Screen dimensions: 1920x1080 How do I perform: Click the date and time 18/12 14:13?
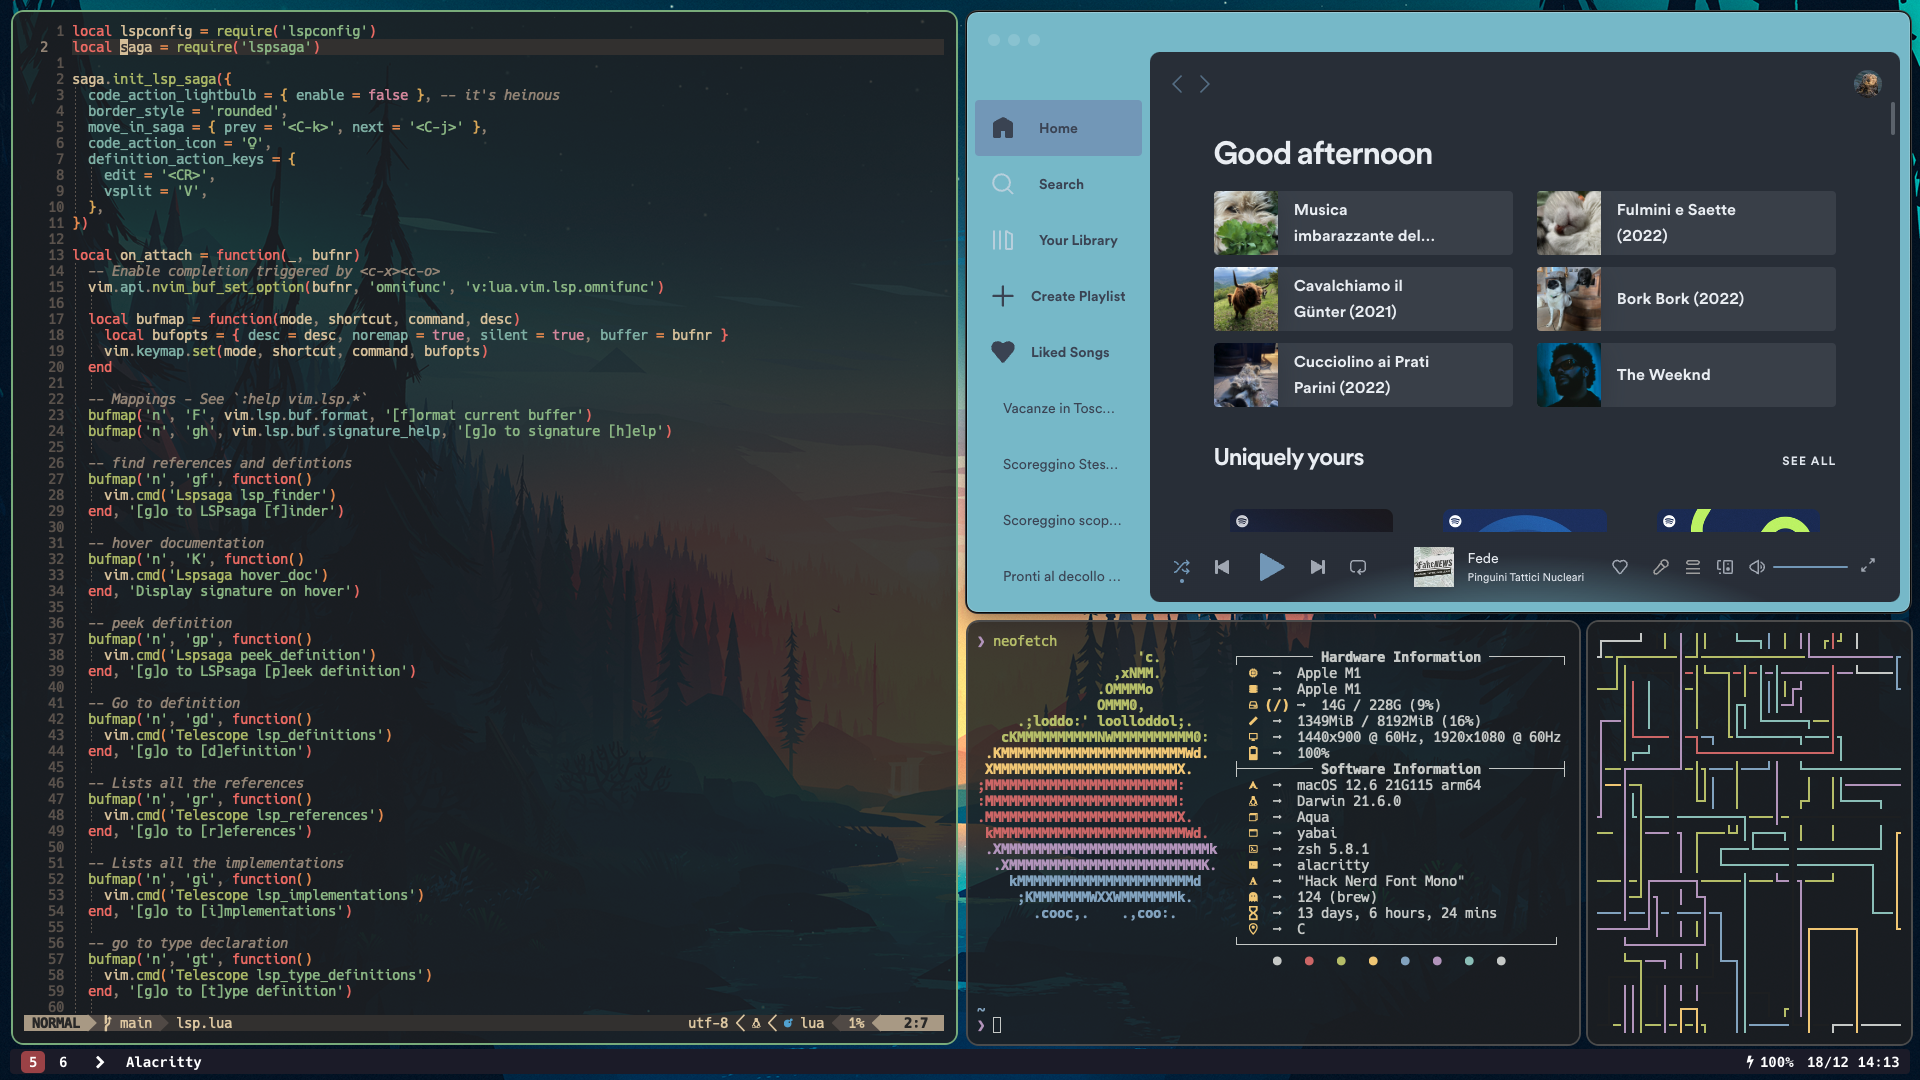[1852, 1062]
